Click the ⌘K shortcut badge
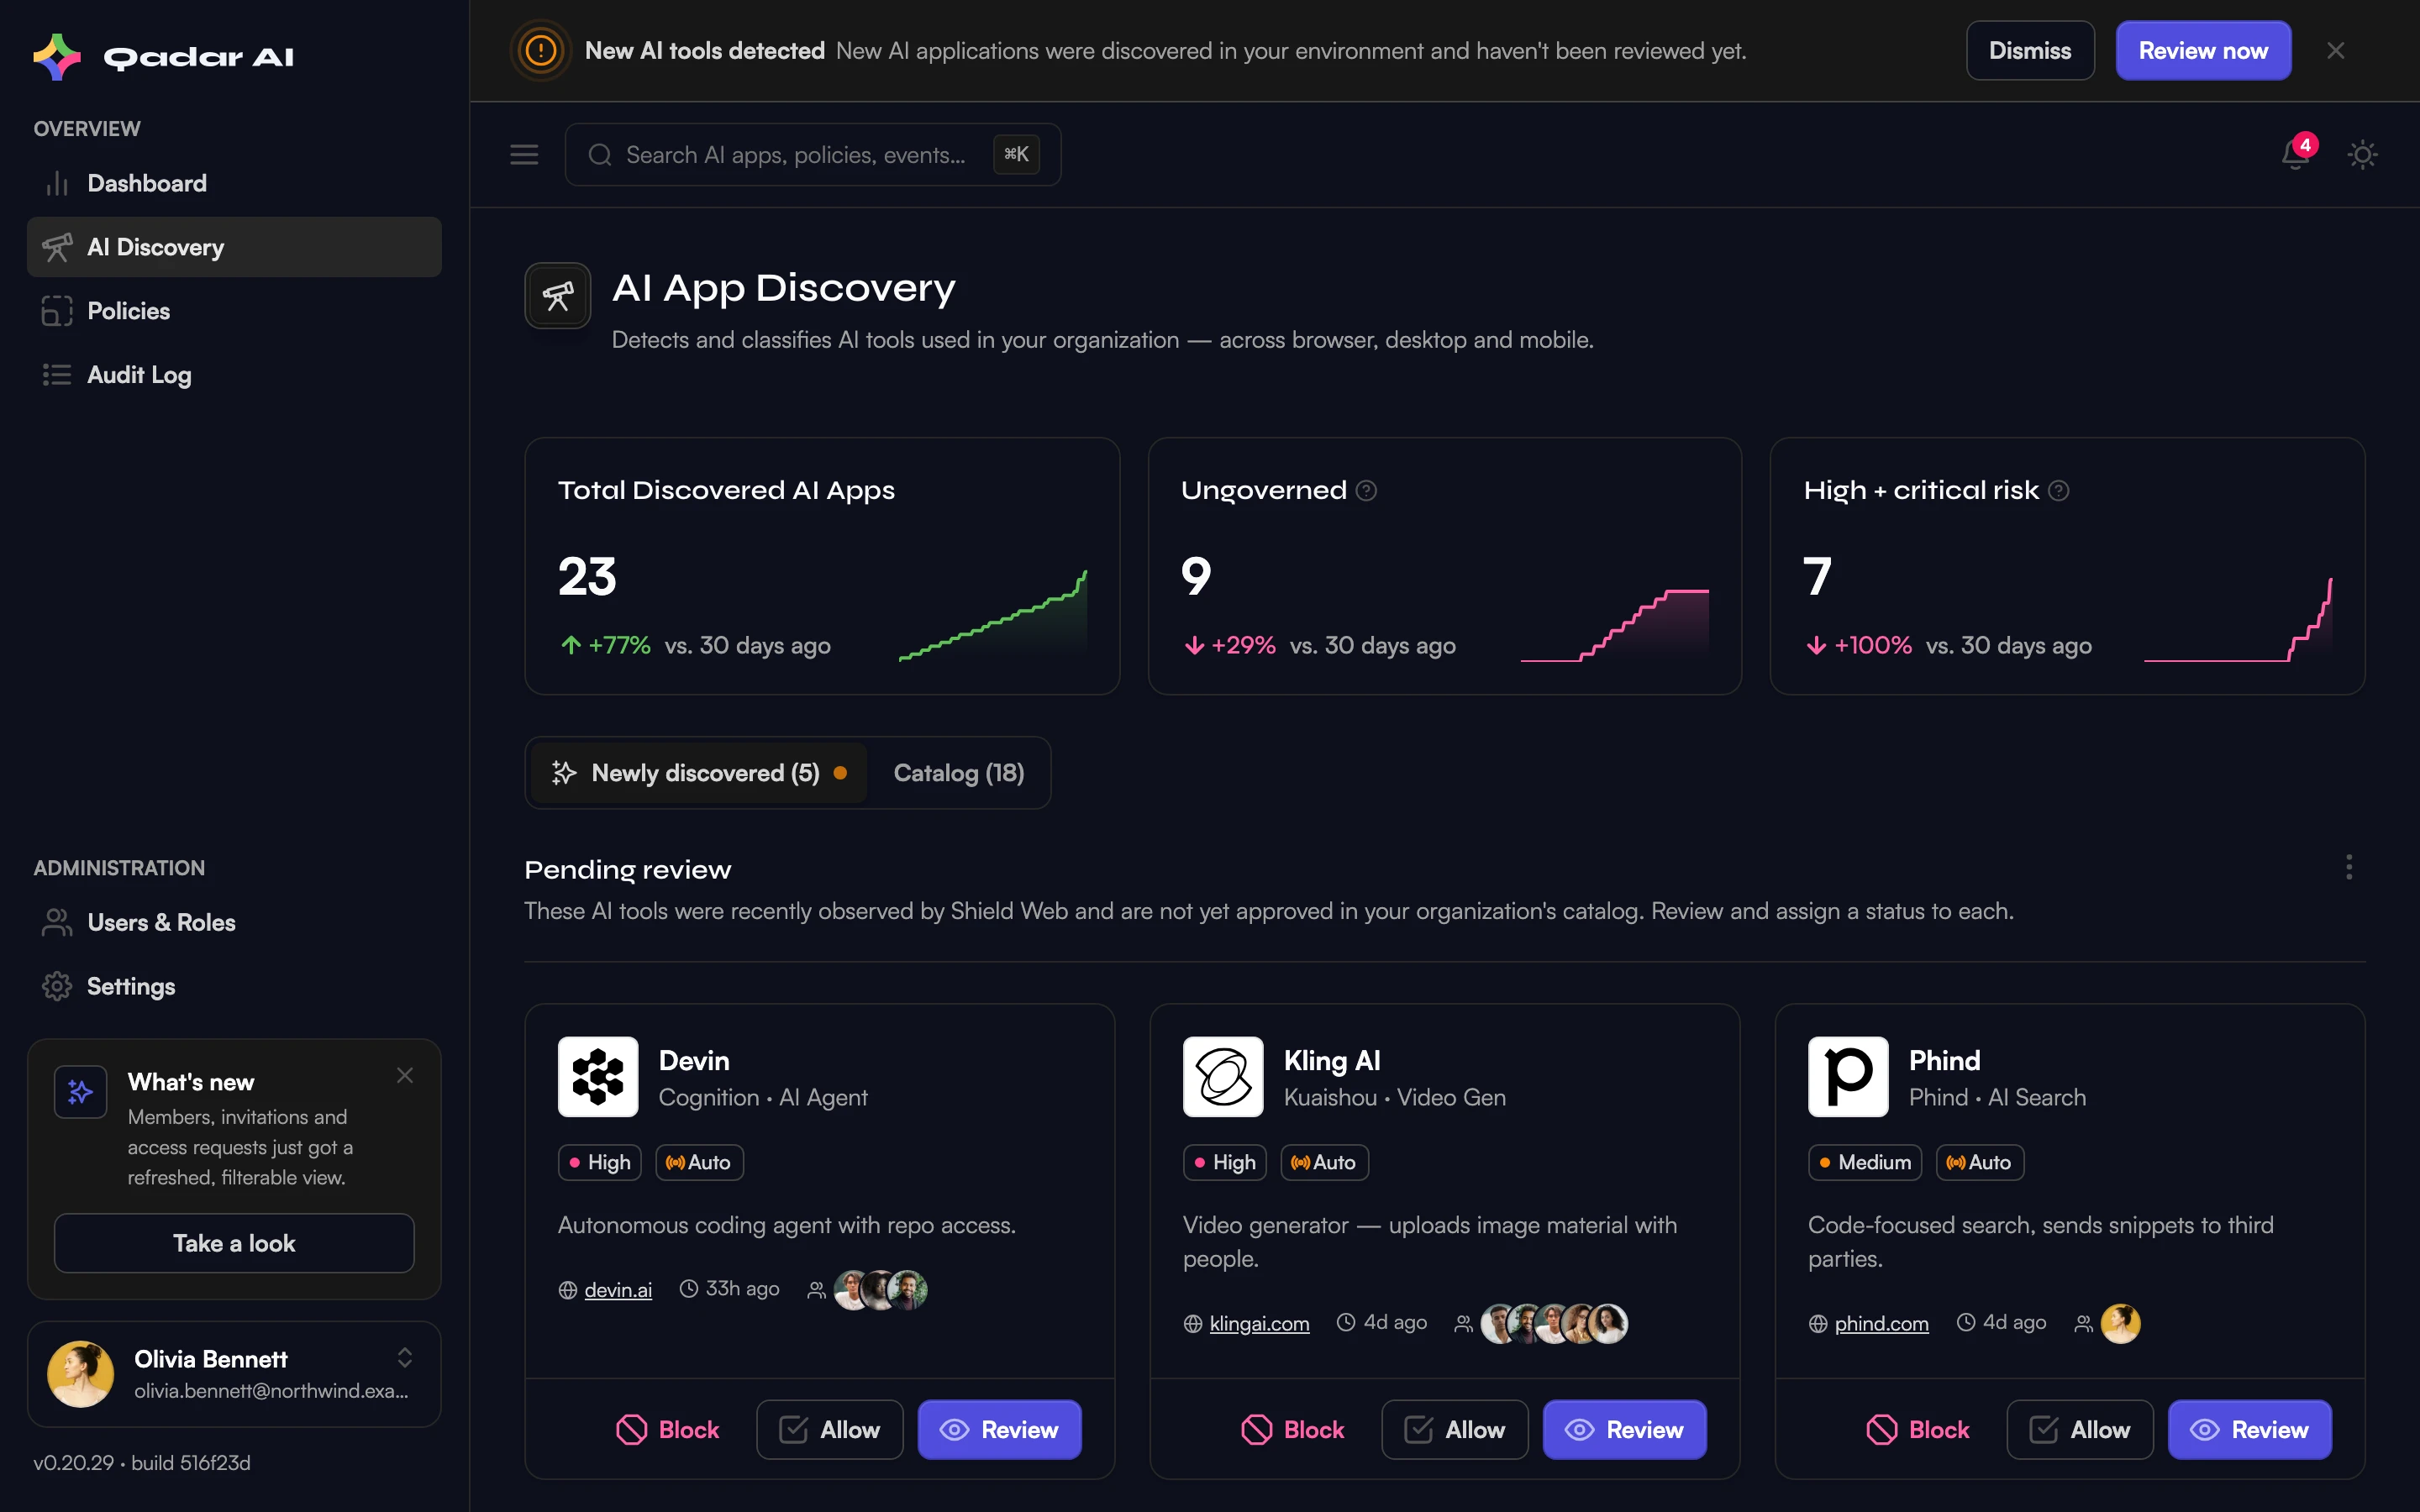2420x1512 pixels. click(1016, 155)
